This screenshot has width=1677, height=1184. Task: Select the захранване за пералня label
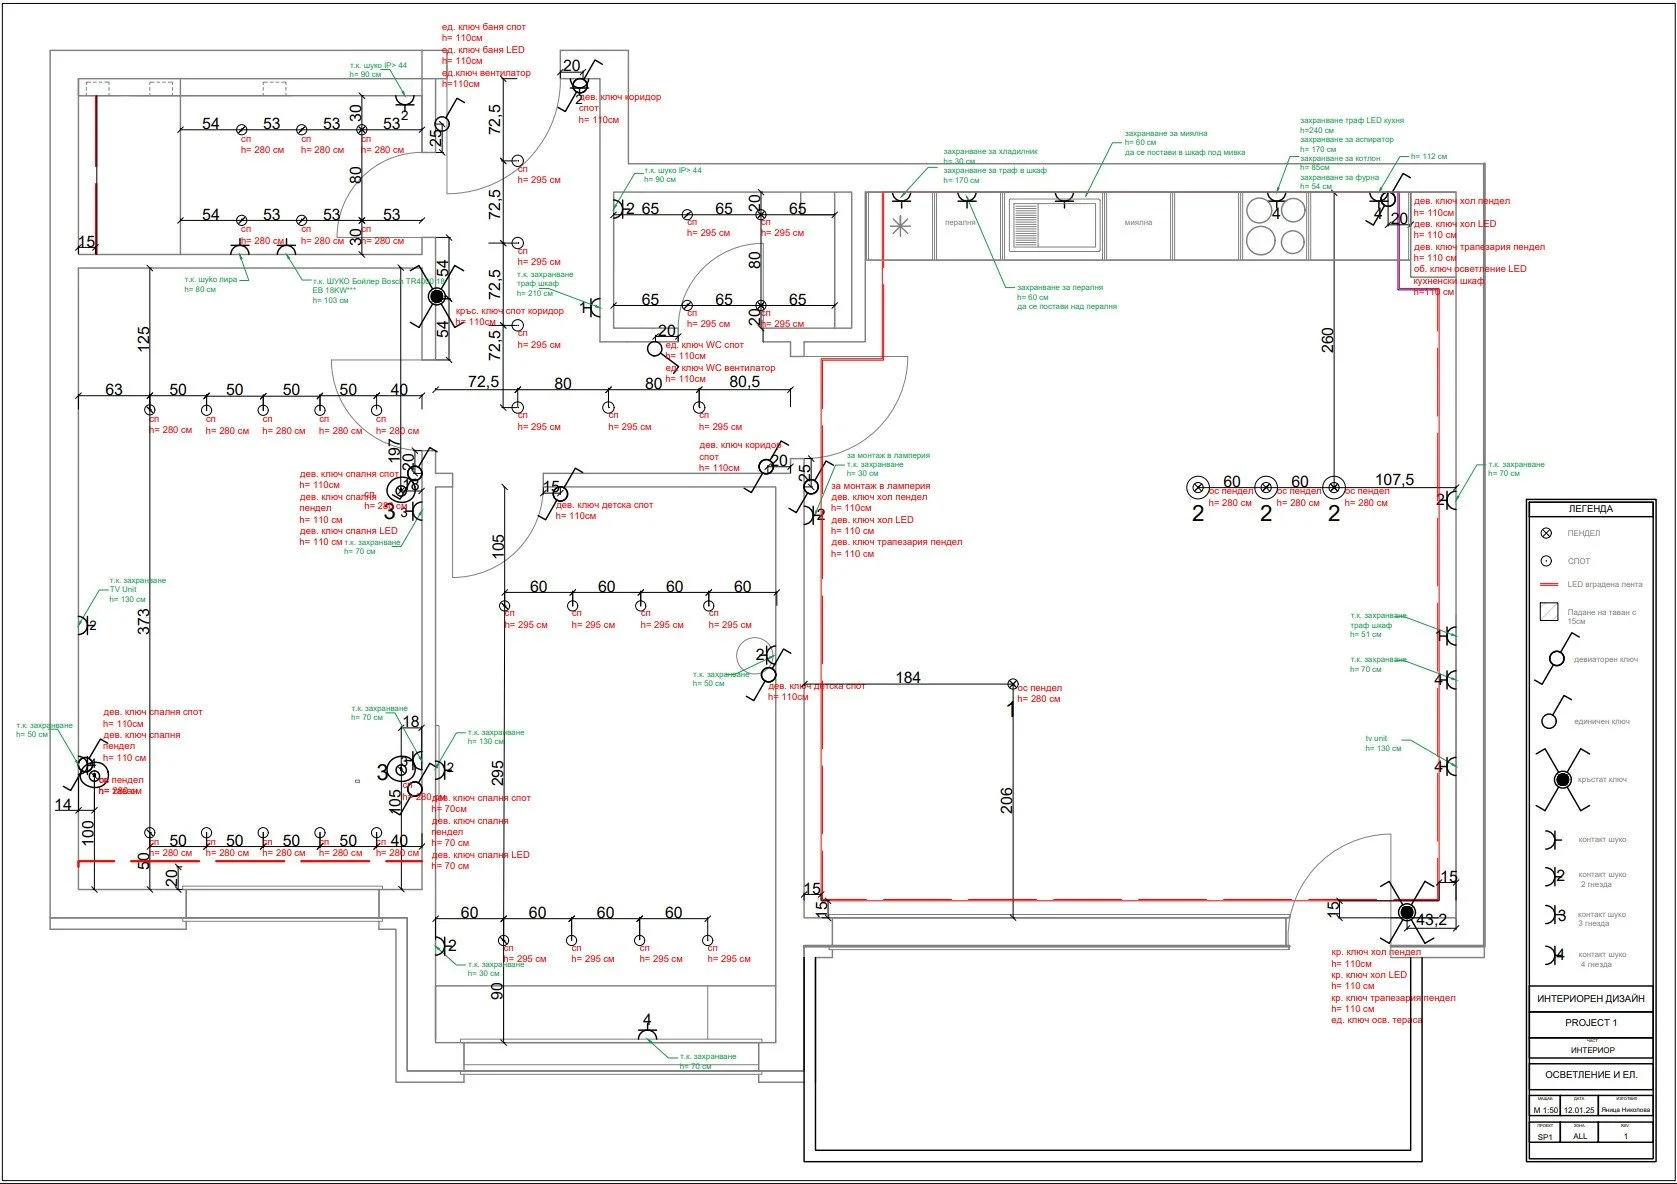tap(1060, 287)
